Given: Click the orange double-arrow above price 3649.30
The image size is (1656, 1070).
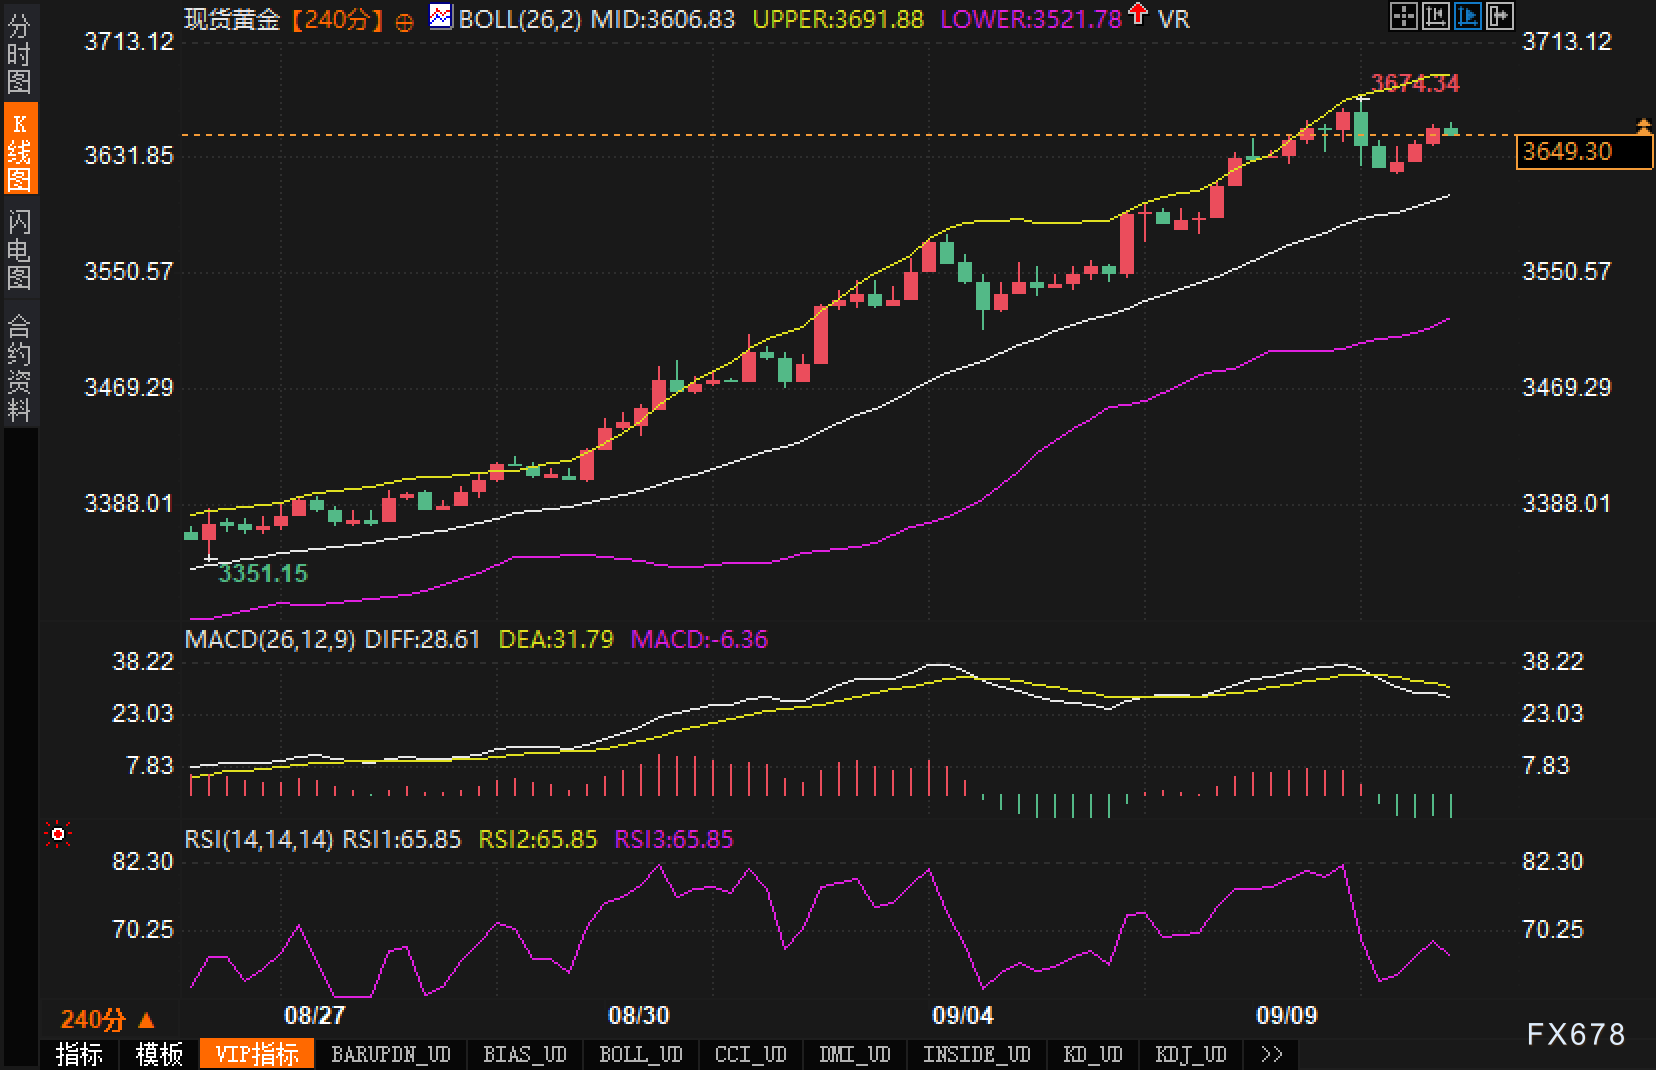Looking at the screenshot, I should pyautogui.click(x=1643, y=125).
